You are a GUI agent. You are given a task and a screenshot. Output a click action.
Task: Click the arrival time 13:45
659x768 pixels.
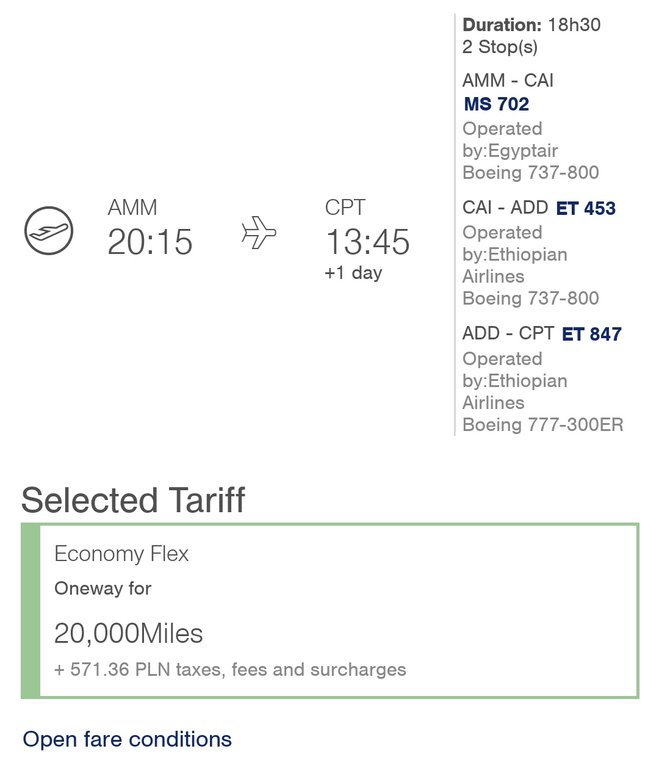pos(367,242)
